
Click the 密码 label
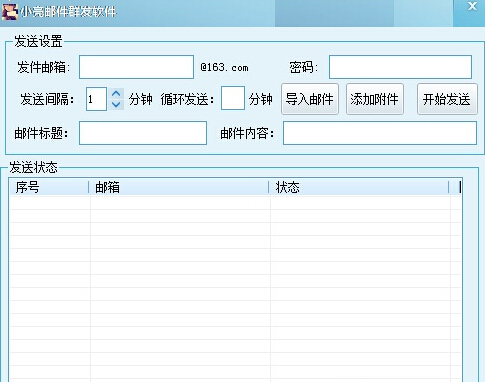point(304,68)
